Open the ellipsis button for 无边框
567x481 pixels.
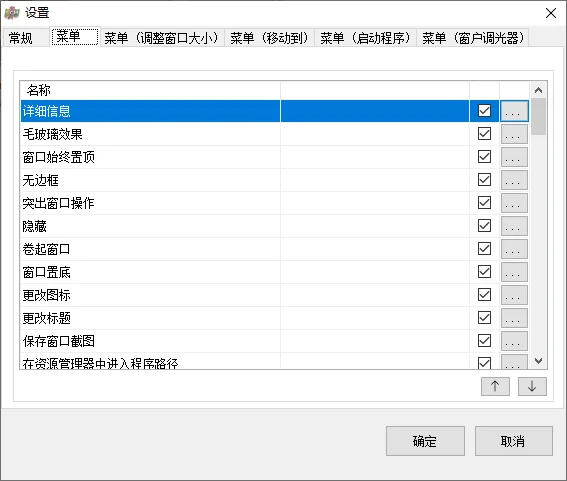point(514,180)
